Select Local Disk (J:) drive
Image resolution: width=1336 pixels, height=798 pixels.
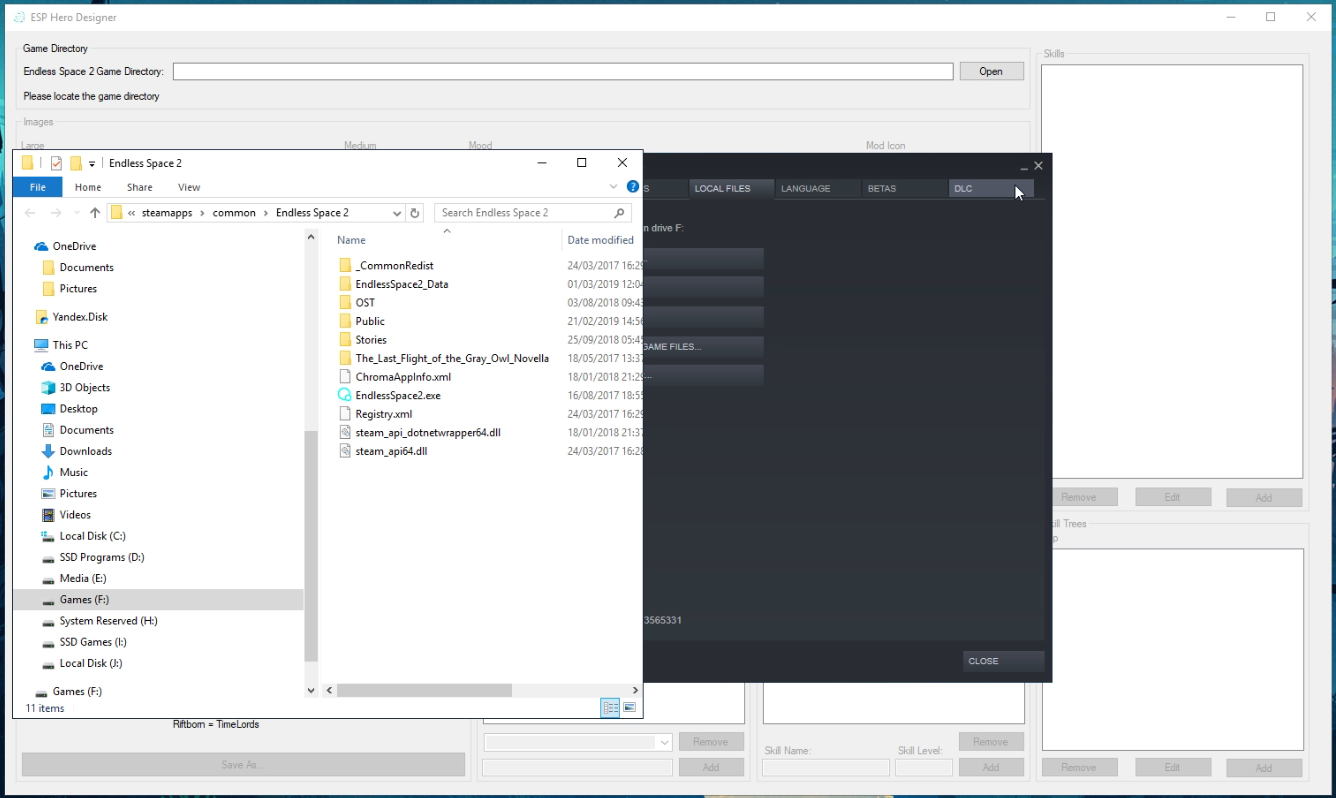pyautogui.click(x=91, y=663)
